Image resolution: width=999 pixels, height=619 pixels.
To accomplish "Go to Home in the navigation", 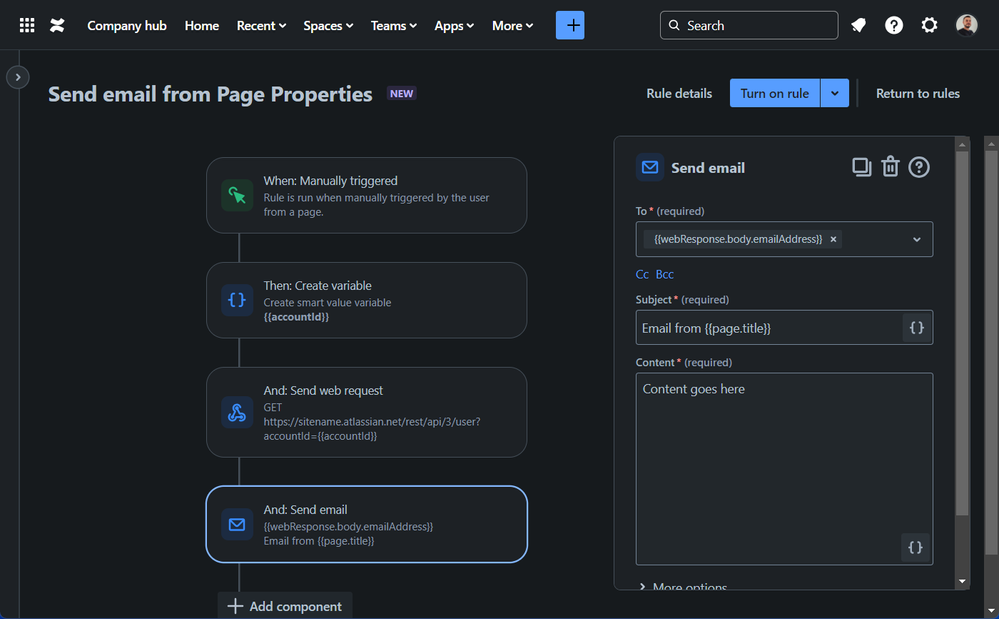I will click(202, 25).
